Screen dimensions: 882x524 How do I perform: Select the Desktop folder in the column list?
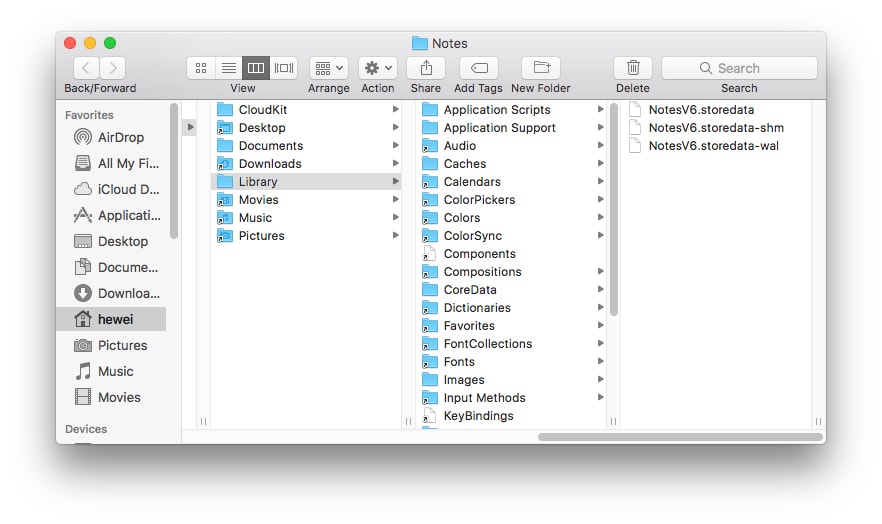pos(307,128)
